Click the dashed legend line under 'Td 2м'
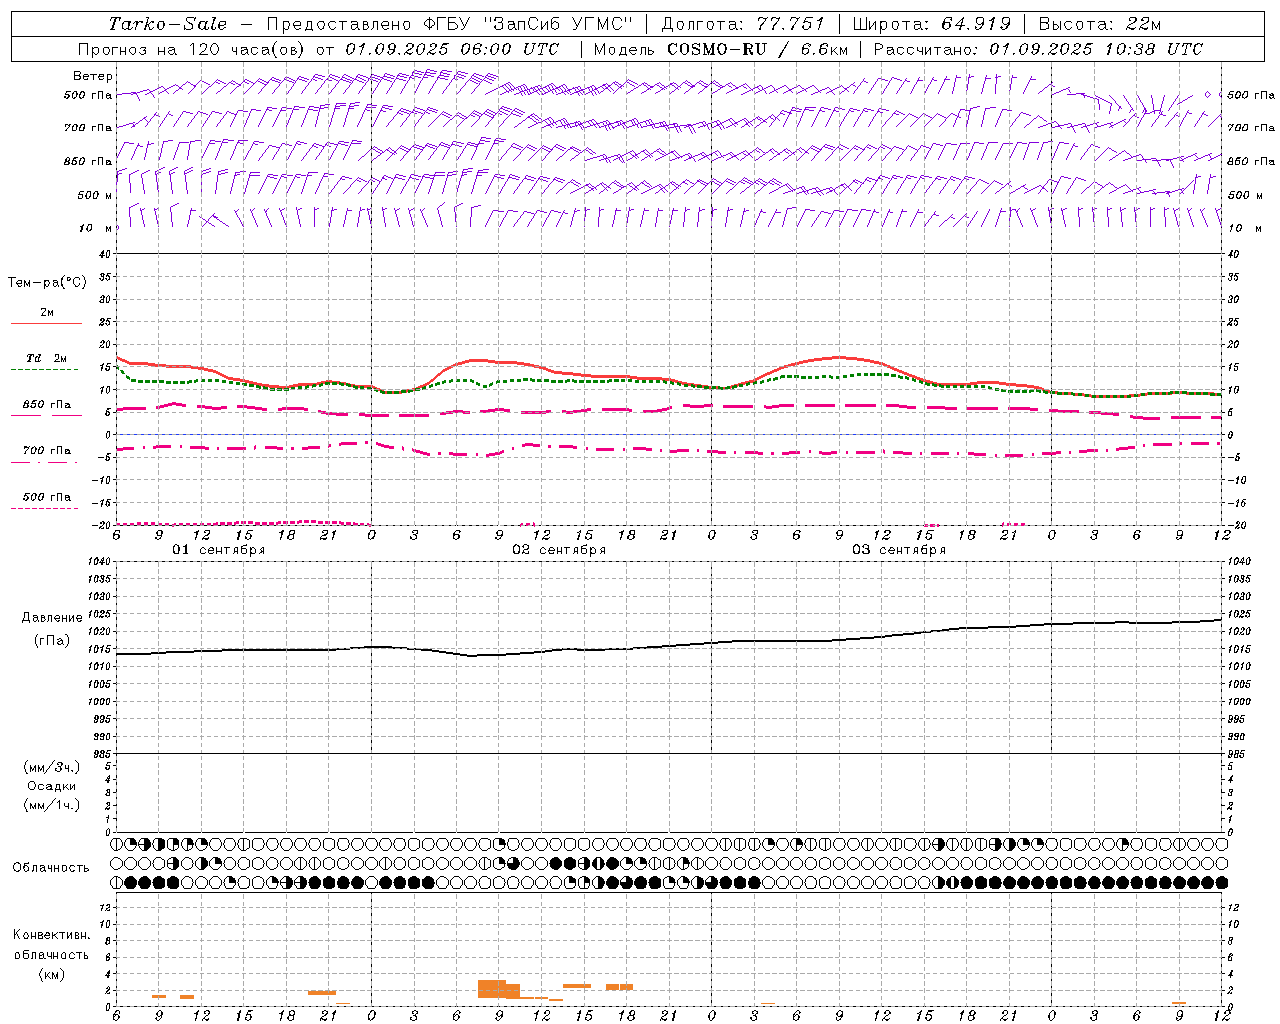The width and height of the screenshot is (1280, 1024). [x=44, y=370]
